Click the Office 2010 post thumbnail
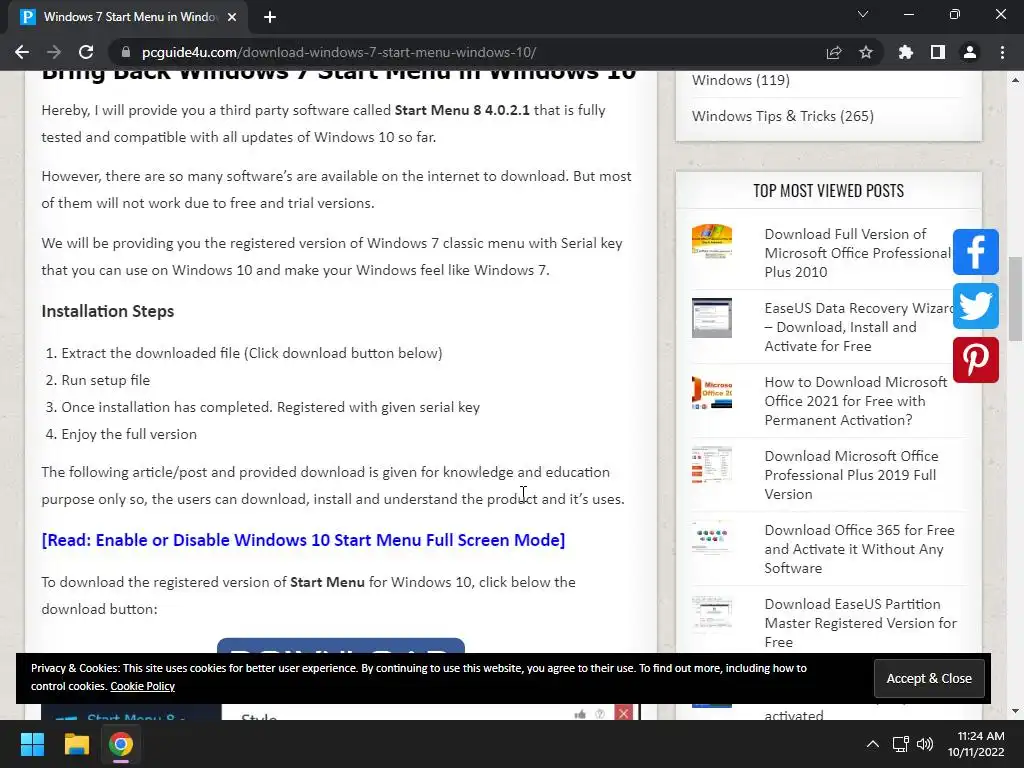This screenshot has height=768, width=1024. (712, 242)
